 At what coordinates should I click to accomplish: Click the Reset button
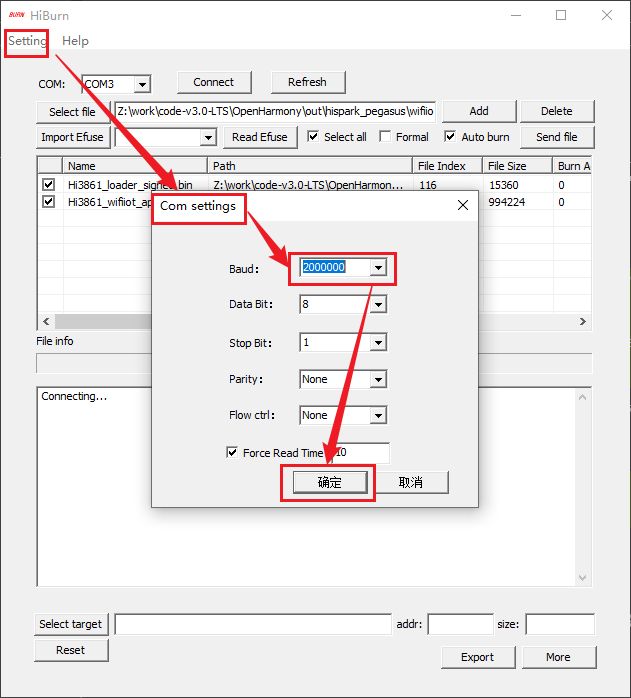click(71, 650)
